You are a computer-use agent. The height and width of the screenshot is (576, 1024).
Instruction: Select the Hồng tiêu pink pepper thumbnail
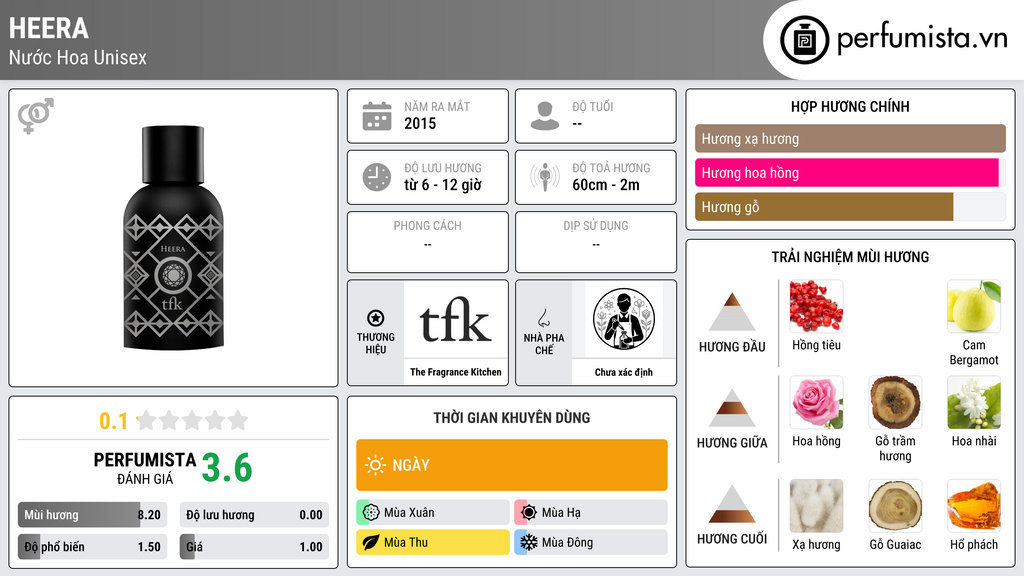pos(816,306)
